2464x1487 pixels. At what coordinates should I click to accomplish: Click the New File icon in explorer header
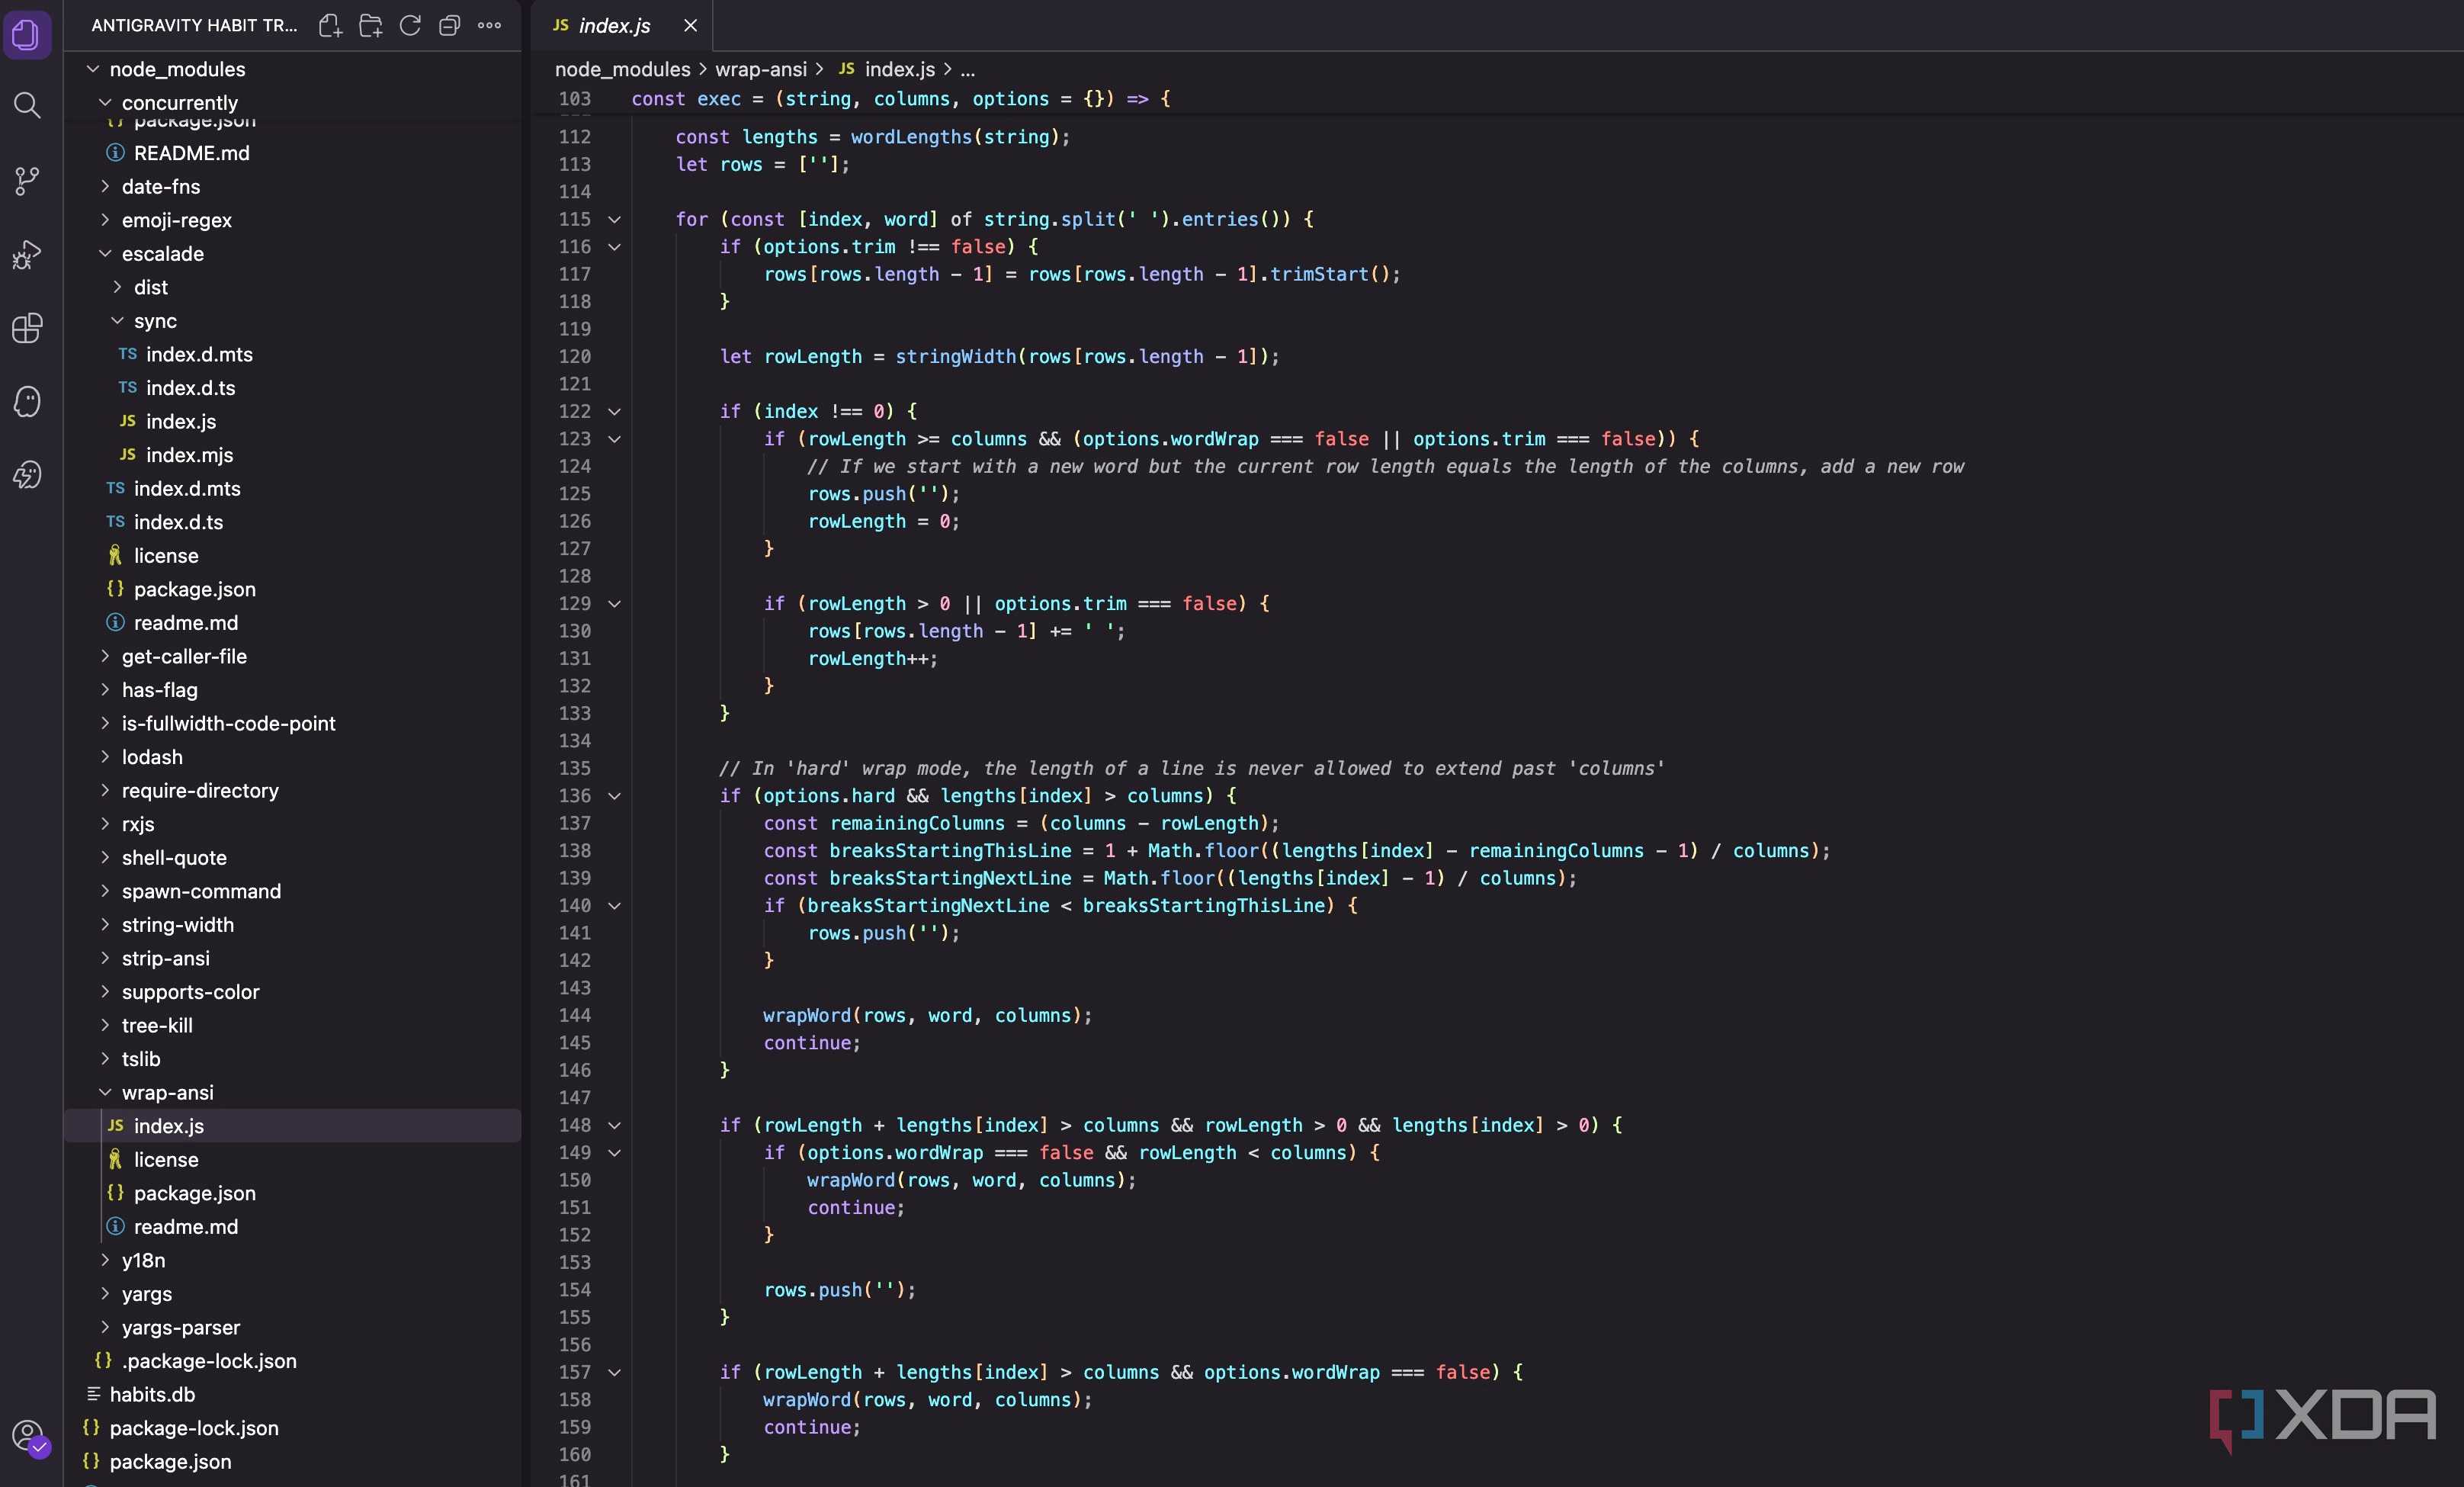pyautogui.click(x=330, y=25)
